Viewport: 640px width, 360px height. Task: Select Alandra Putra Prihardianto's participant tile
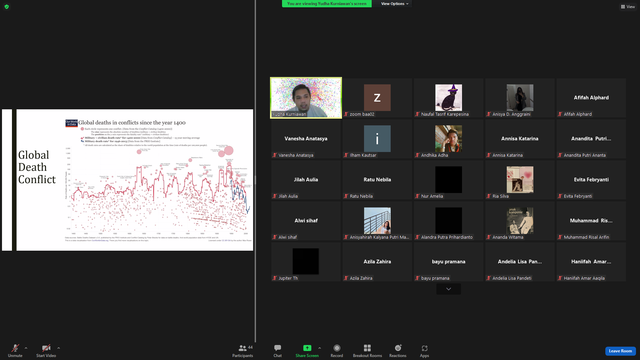pos(449,221)
